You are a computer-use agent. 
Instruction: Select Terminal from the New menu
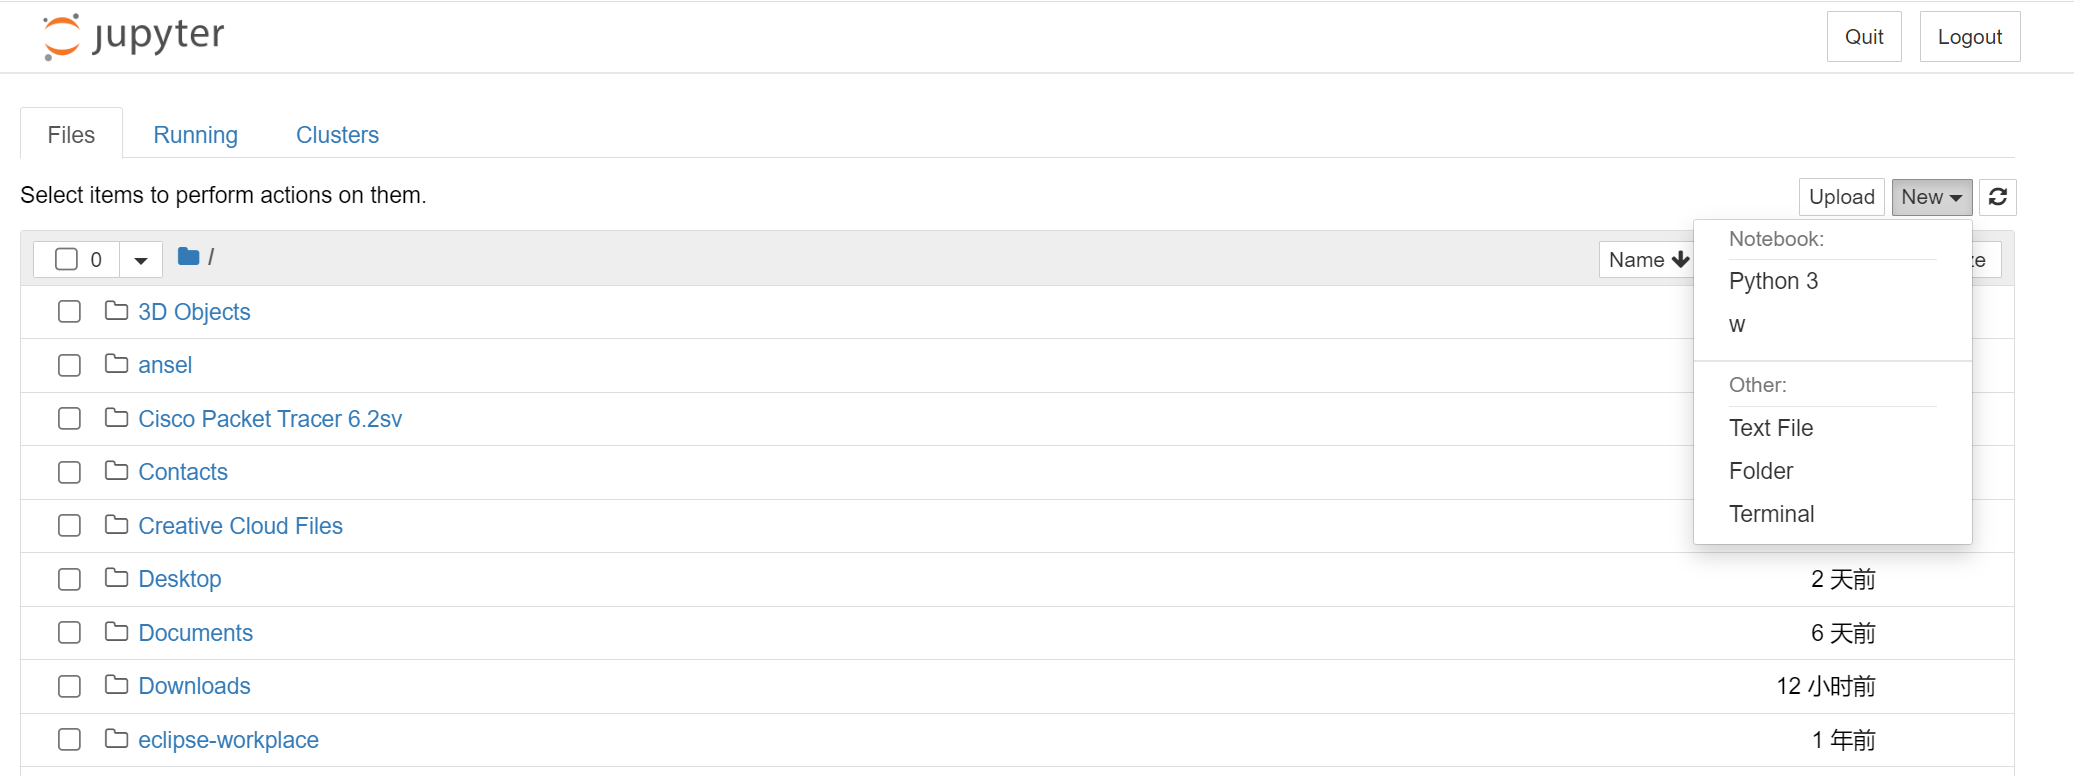point(1771,513)
